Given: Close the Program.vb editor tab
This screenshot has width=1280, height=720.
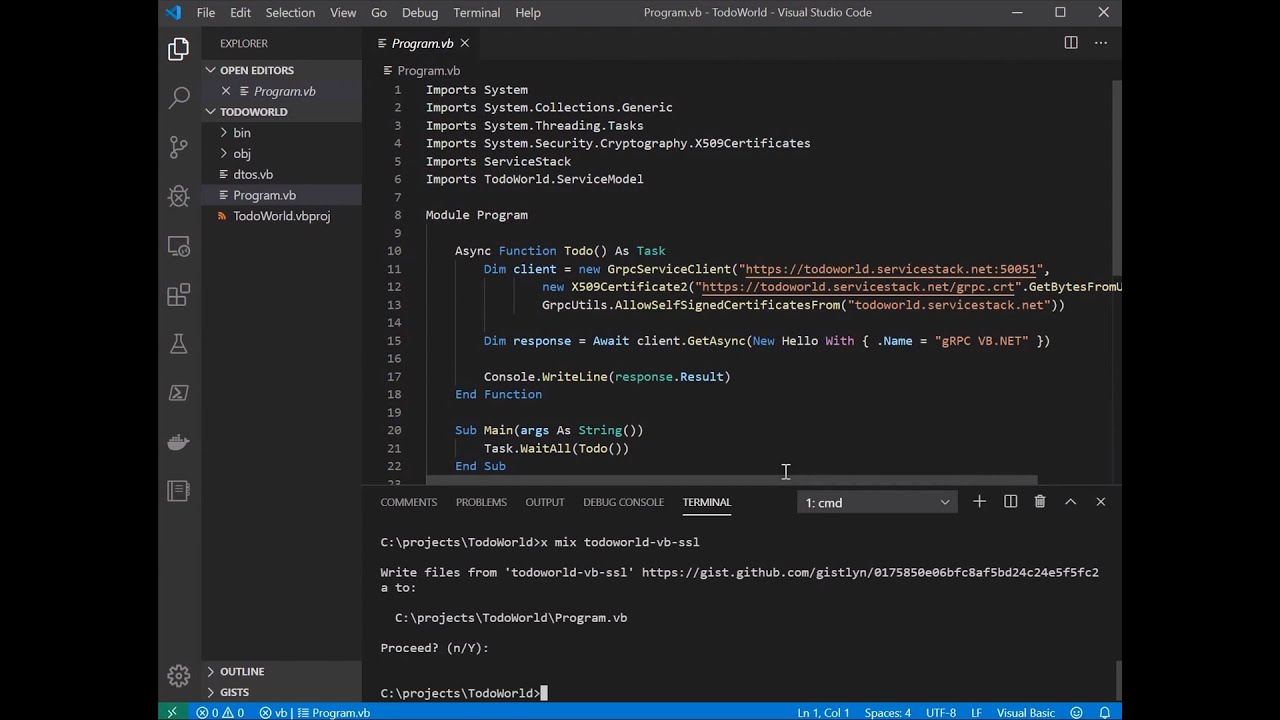Looking at the screenshot, I should point(464,43).
